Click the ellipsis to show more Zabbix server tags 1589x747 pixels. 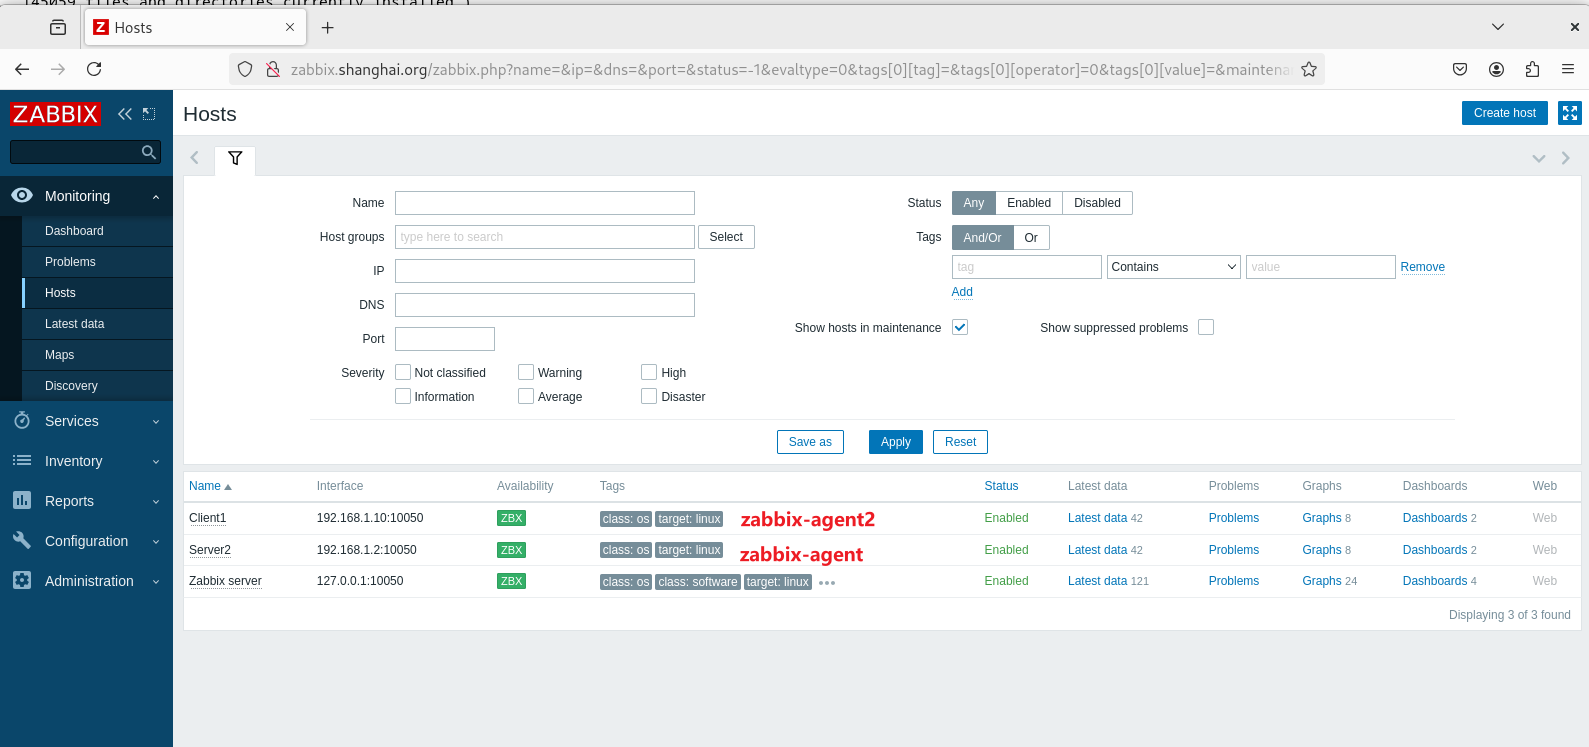827,582
